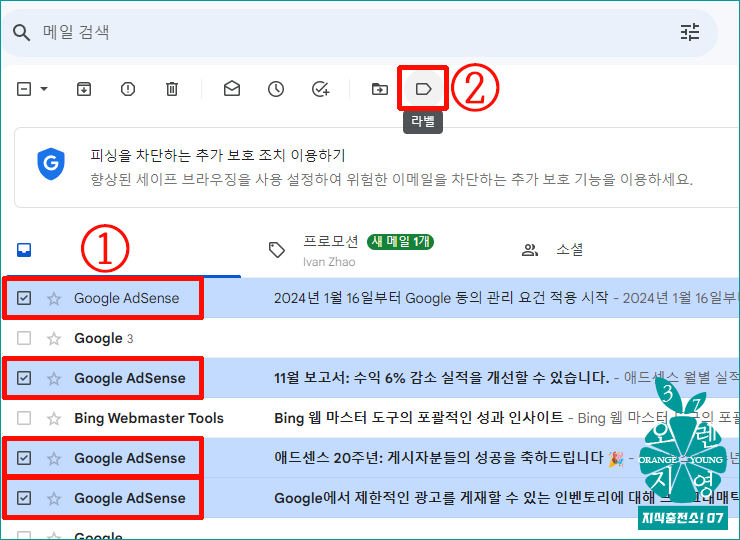Archive the selected emails
The width and height of the screenshot is (740, 540).
click(84, 89)
